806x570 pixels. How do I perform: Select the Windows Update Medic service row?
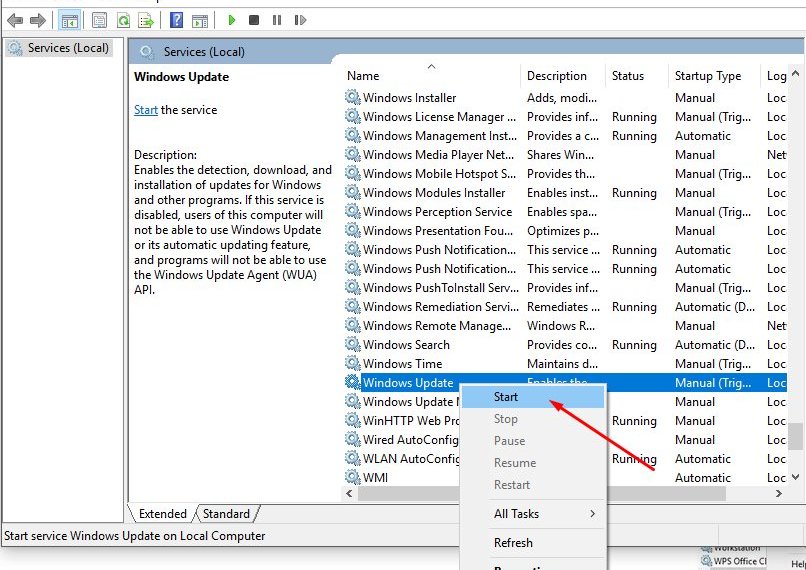pyautogui.click(x=564, y=401)
